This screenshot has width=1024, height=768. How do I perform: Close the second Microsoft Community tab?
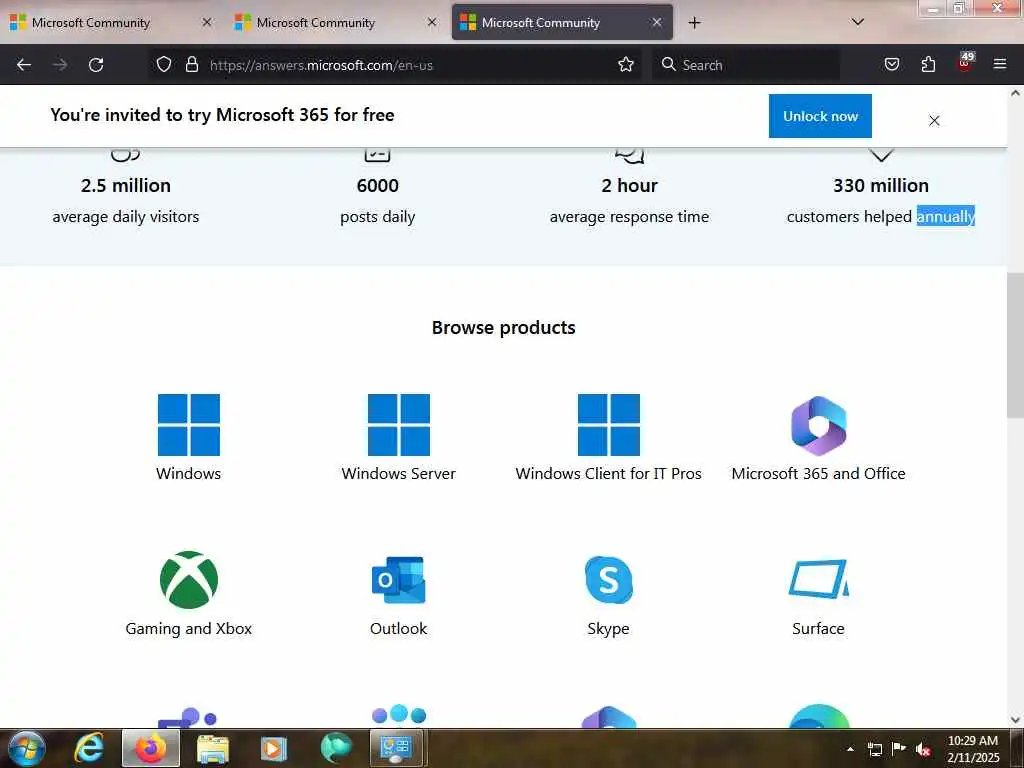pyautogui.click(x=432, y=22)
